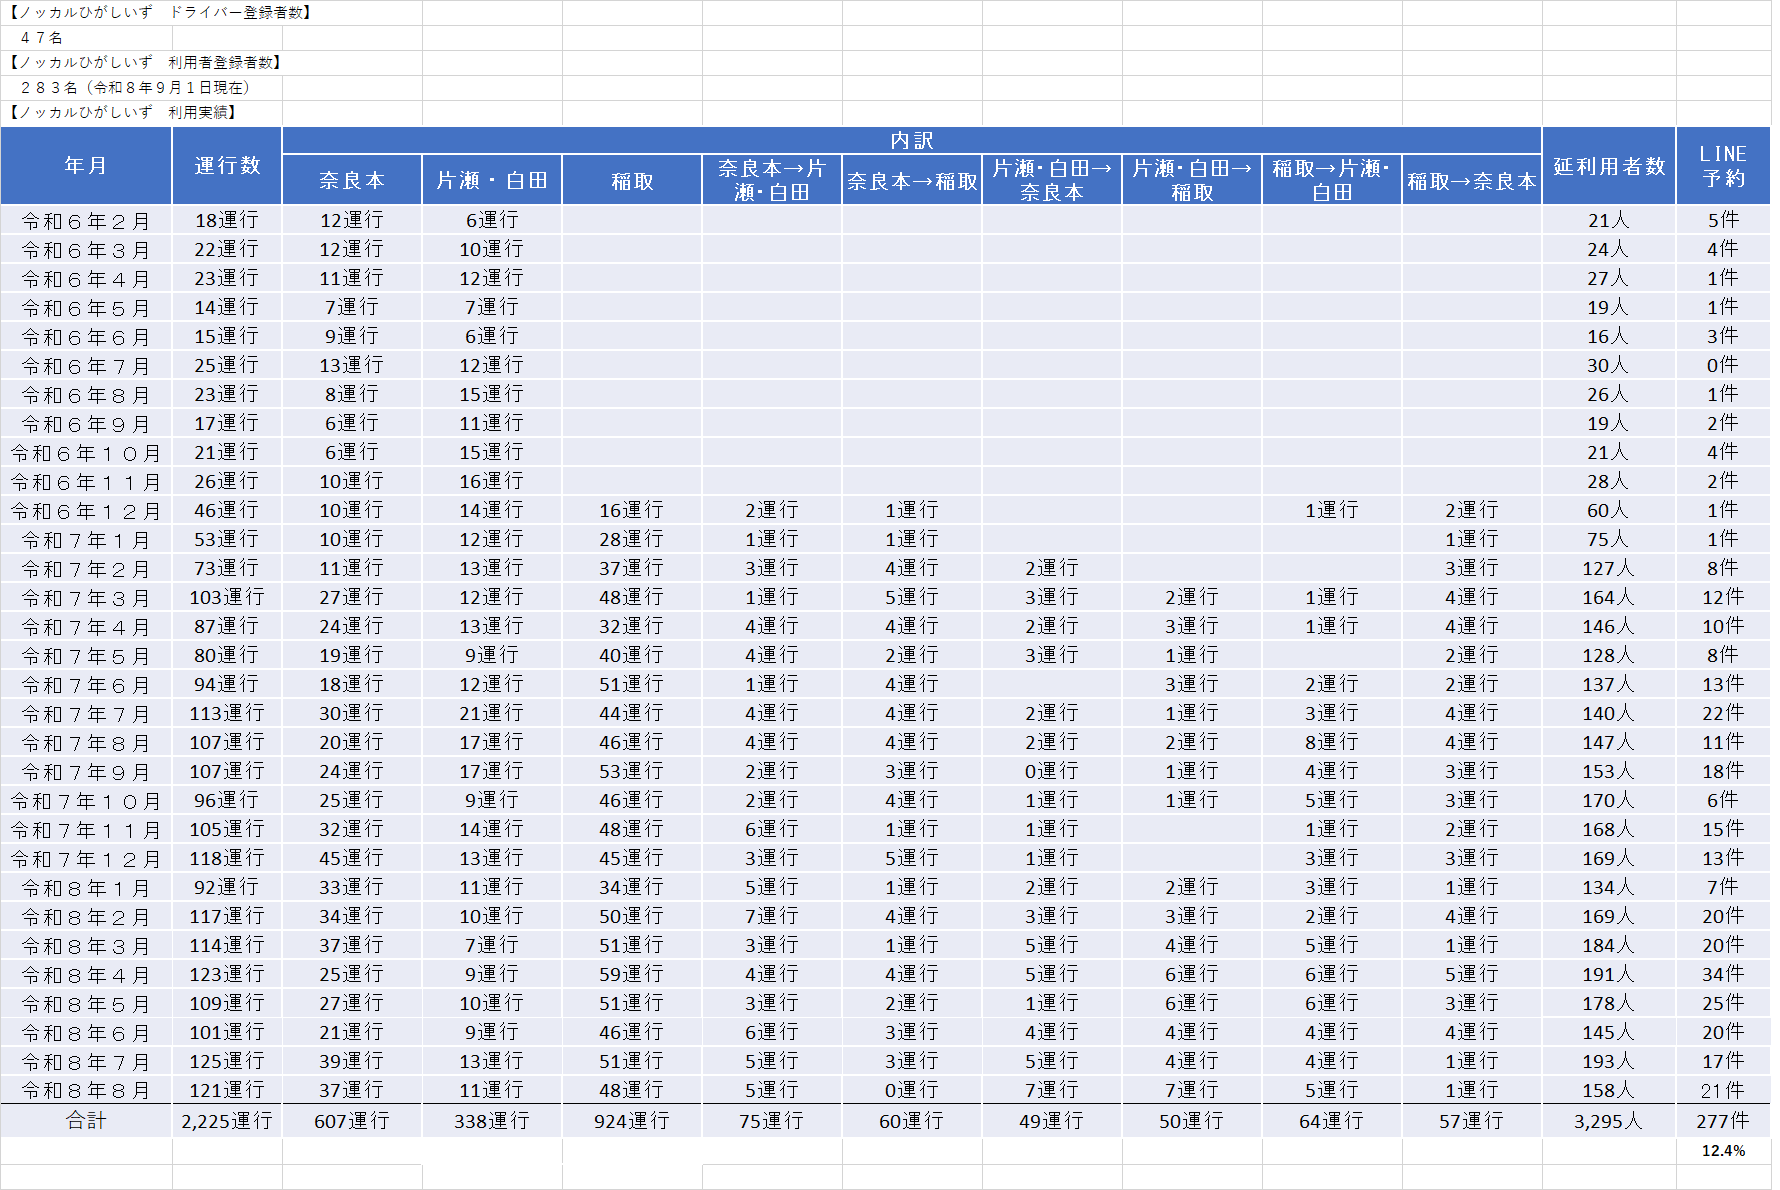Select the 277件 LINE total cell

click(1723, 1121)
